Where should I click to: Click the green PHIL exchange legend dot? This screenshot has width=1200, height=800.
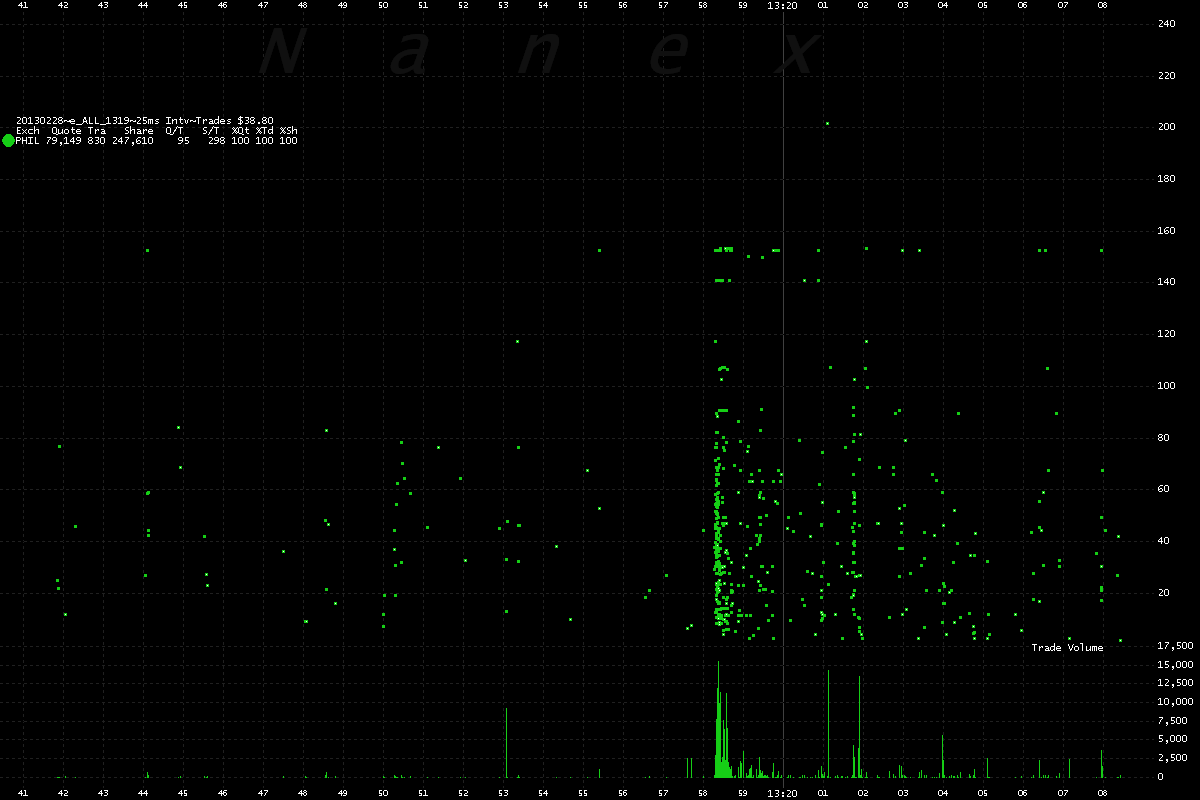click(8, 141)
